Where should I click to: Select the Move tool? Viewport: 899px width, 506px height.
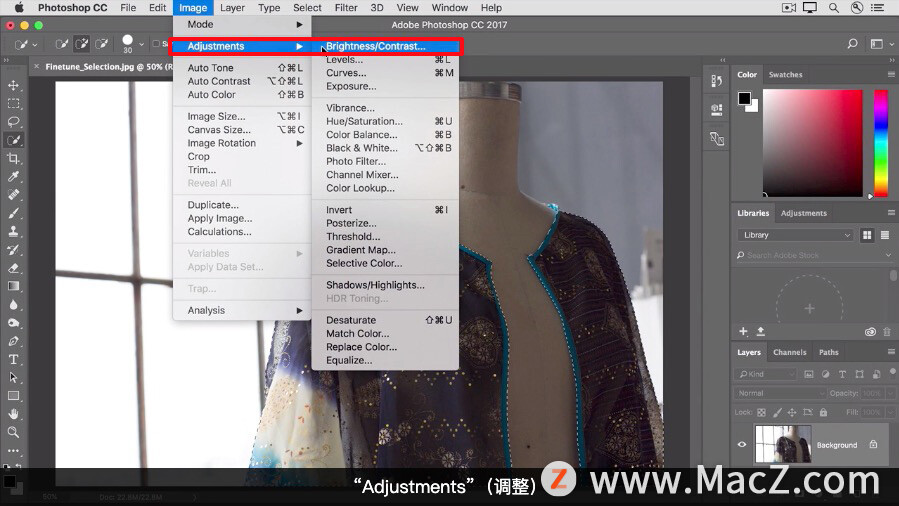[13, 85]
